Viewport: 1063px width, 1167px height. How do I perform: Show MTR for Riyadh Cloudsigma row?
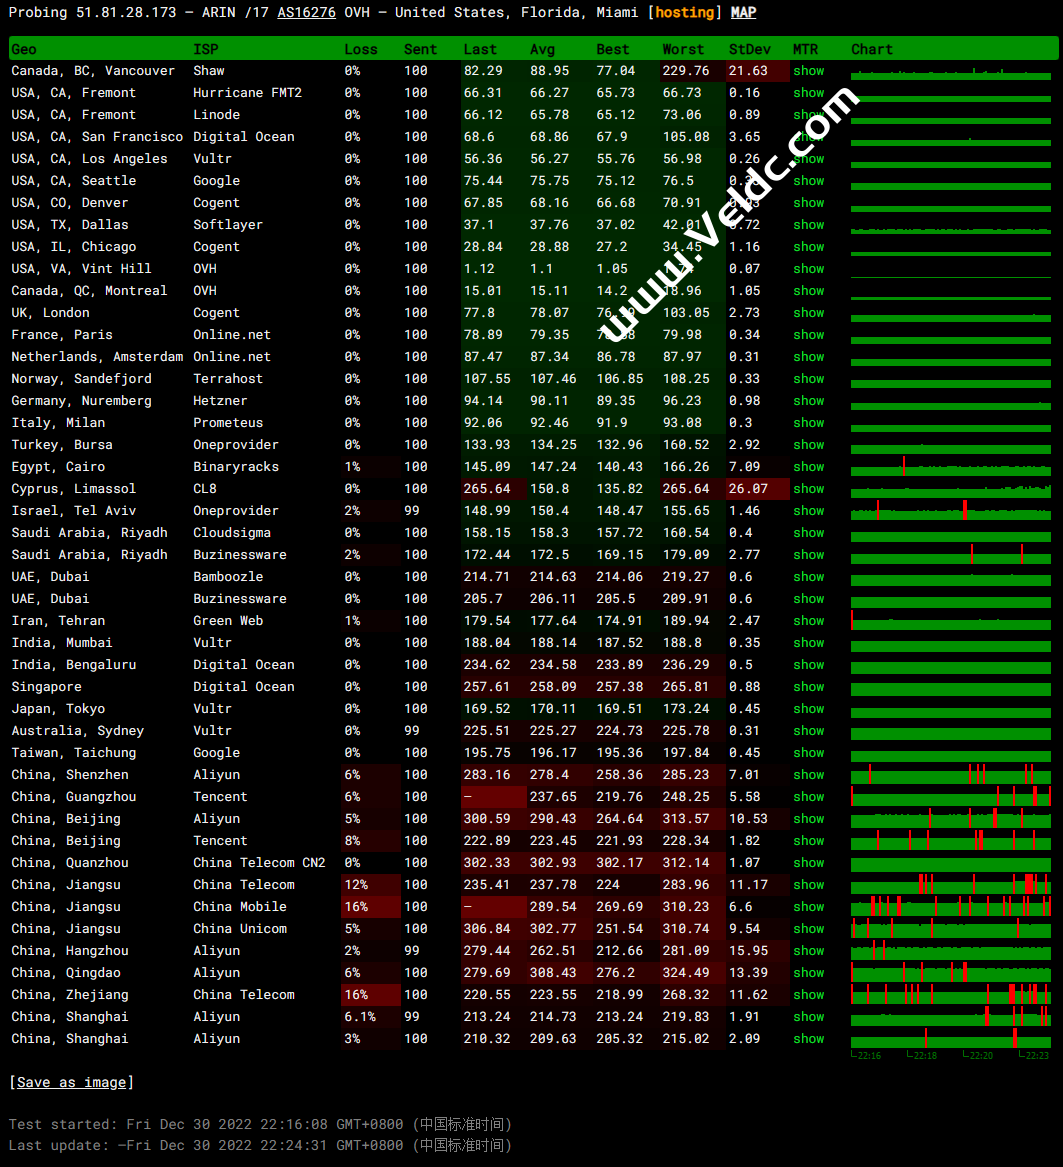(808, 533)
